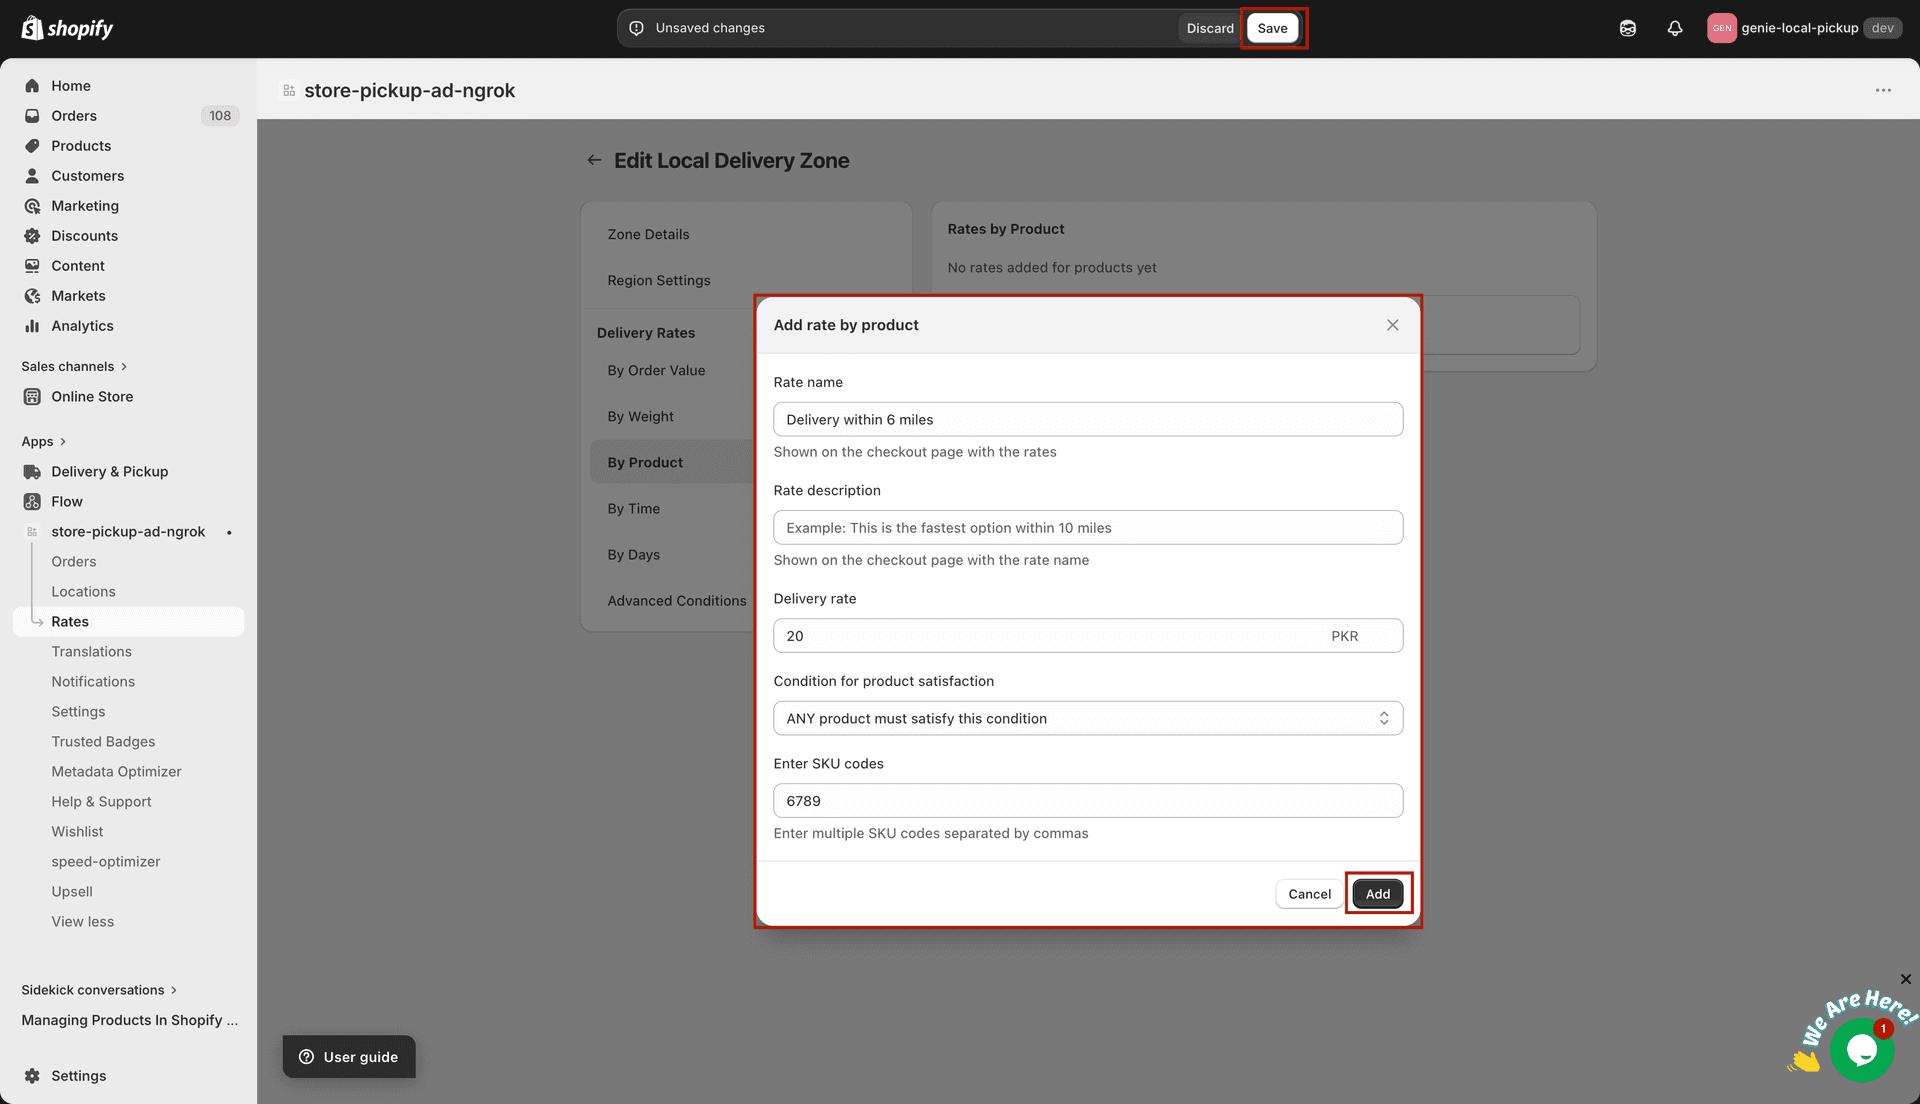
Task: Open the User guide
Action: click(x=349, y=1057)
